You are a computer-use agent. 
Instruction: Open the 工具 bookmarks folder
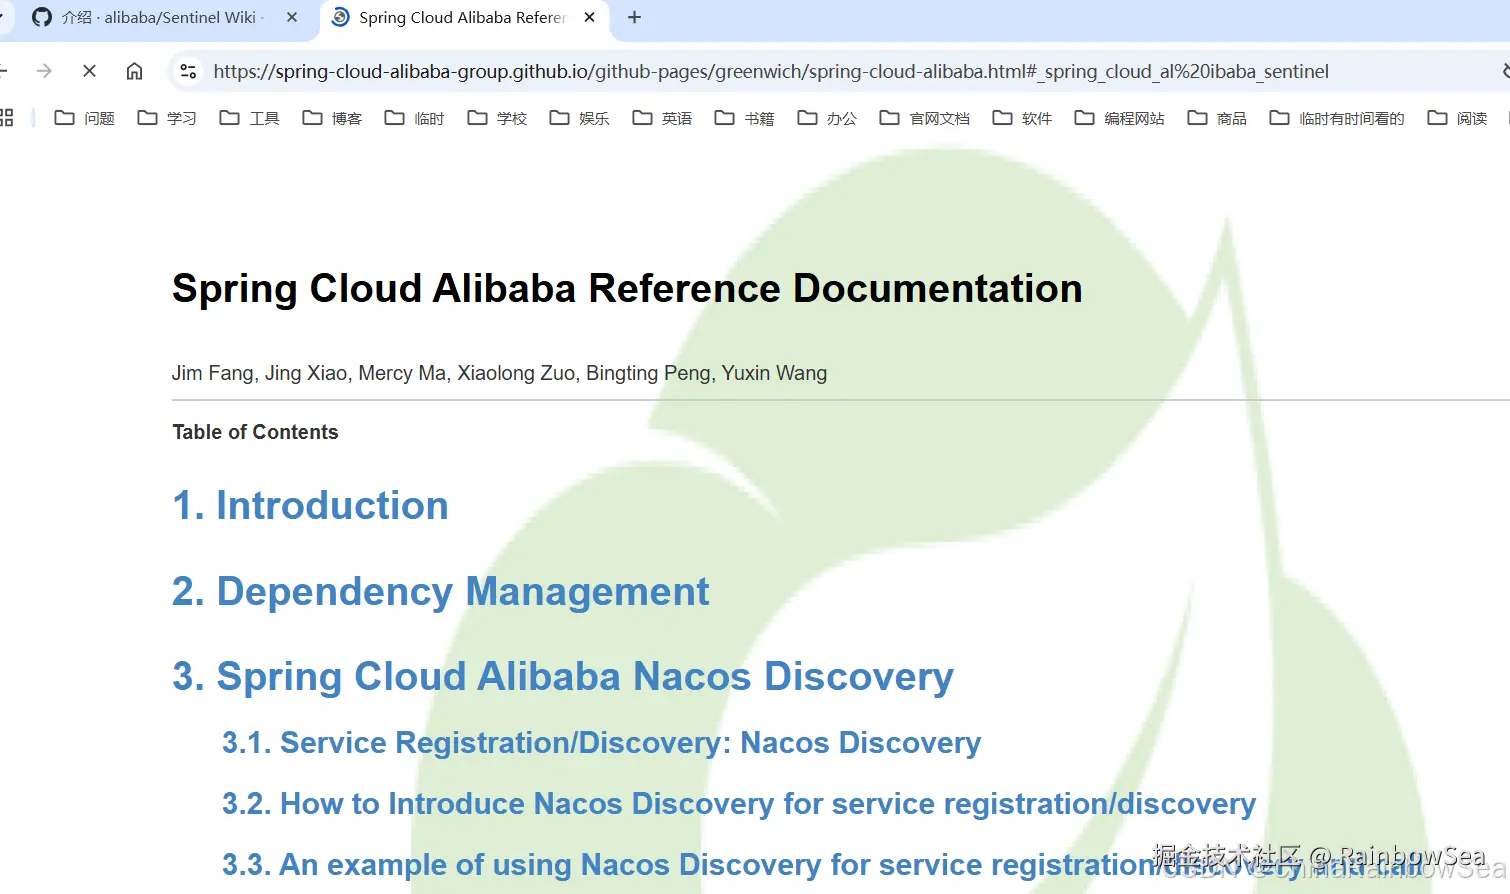coord(250,118)
